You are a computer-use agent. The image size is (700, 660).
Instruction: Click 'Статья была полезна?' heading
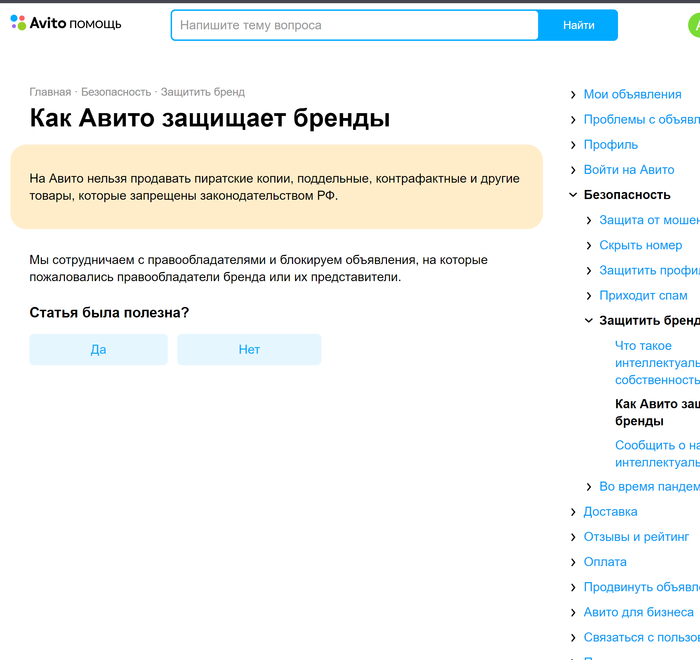pos(109,313)
